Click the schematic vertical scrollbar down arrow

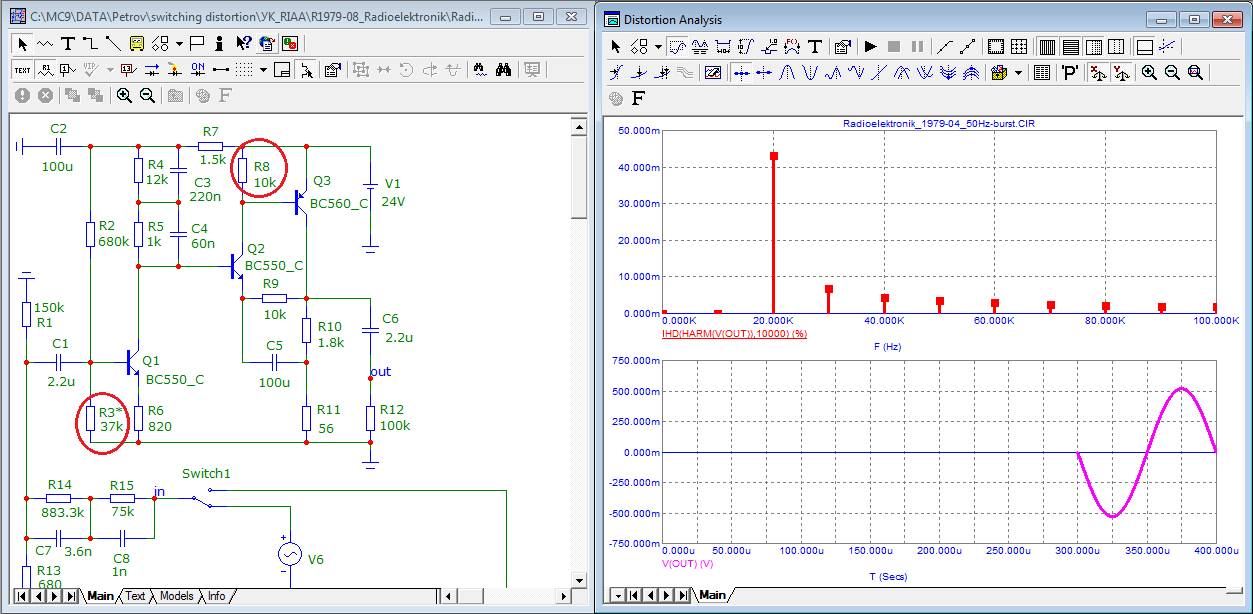coord(578,580)
